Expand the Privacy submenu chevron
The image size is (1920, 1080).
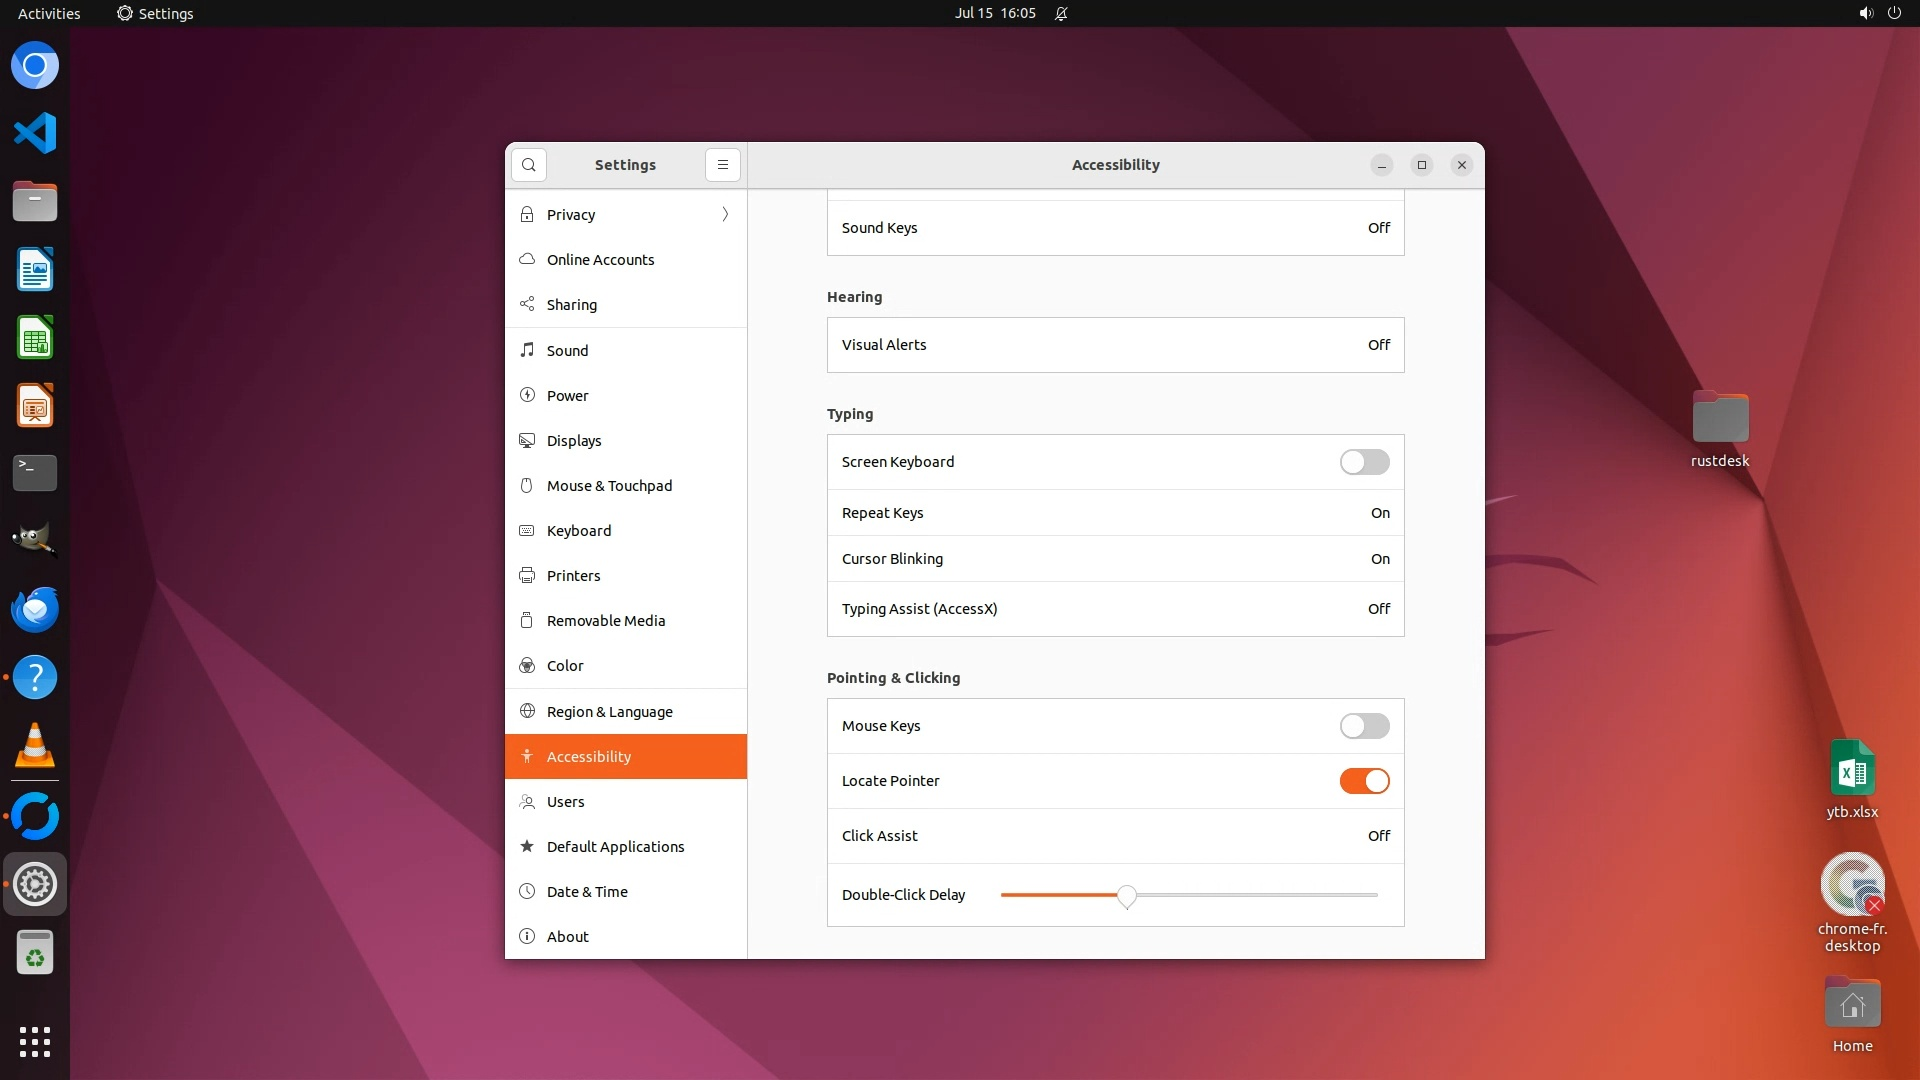[x=725, y=214]
